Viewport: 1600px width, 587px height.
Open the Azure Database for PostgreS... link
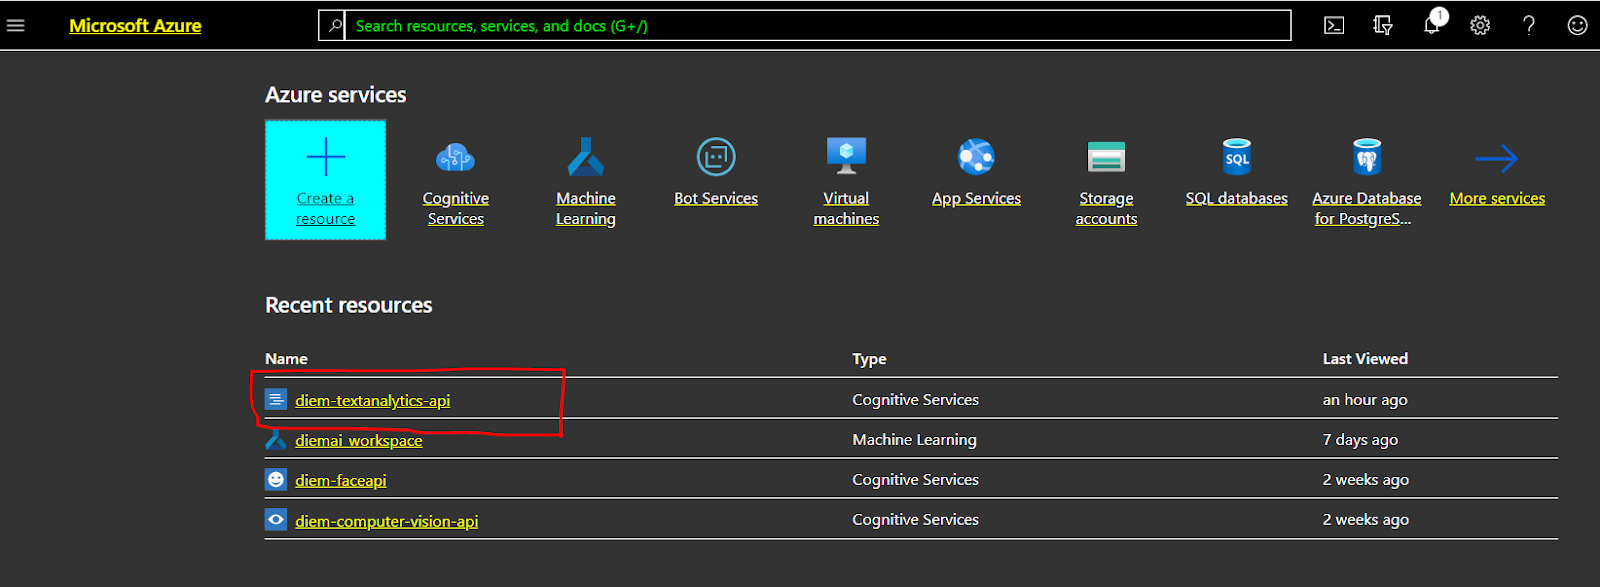[x=1367, y=209]
